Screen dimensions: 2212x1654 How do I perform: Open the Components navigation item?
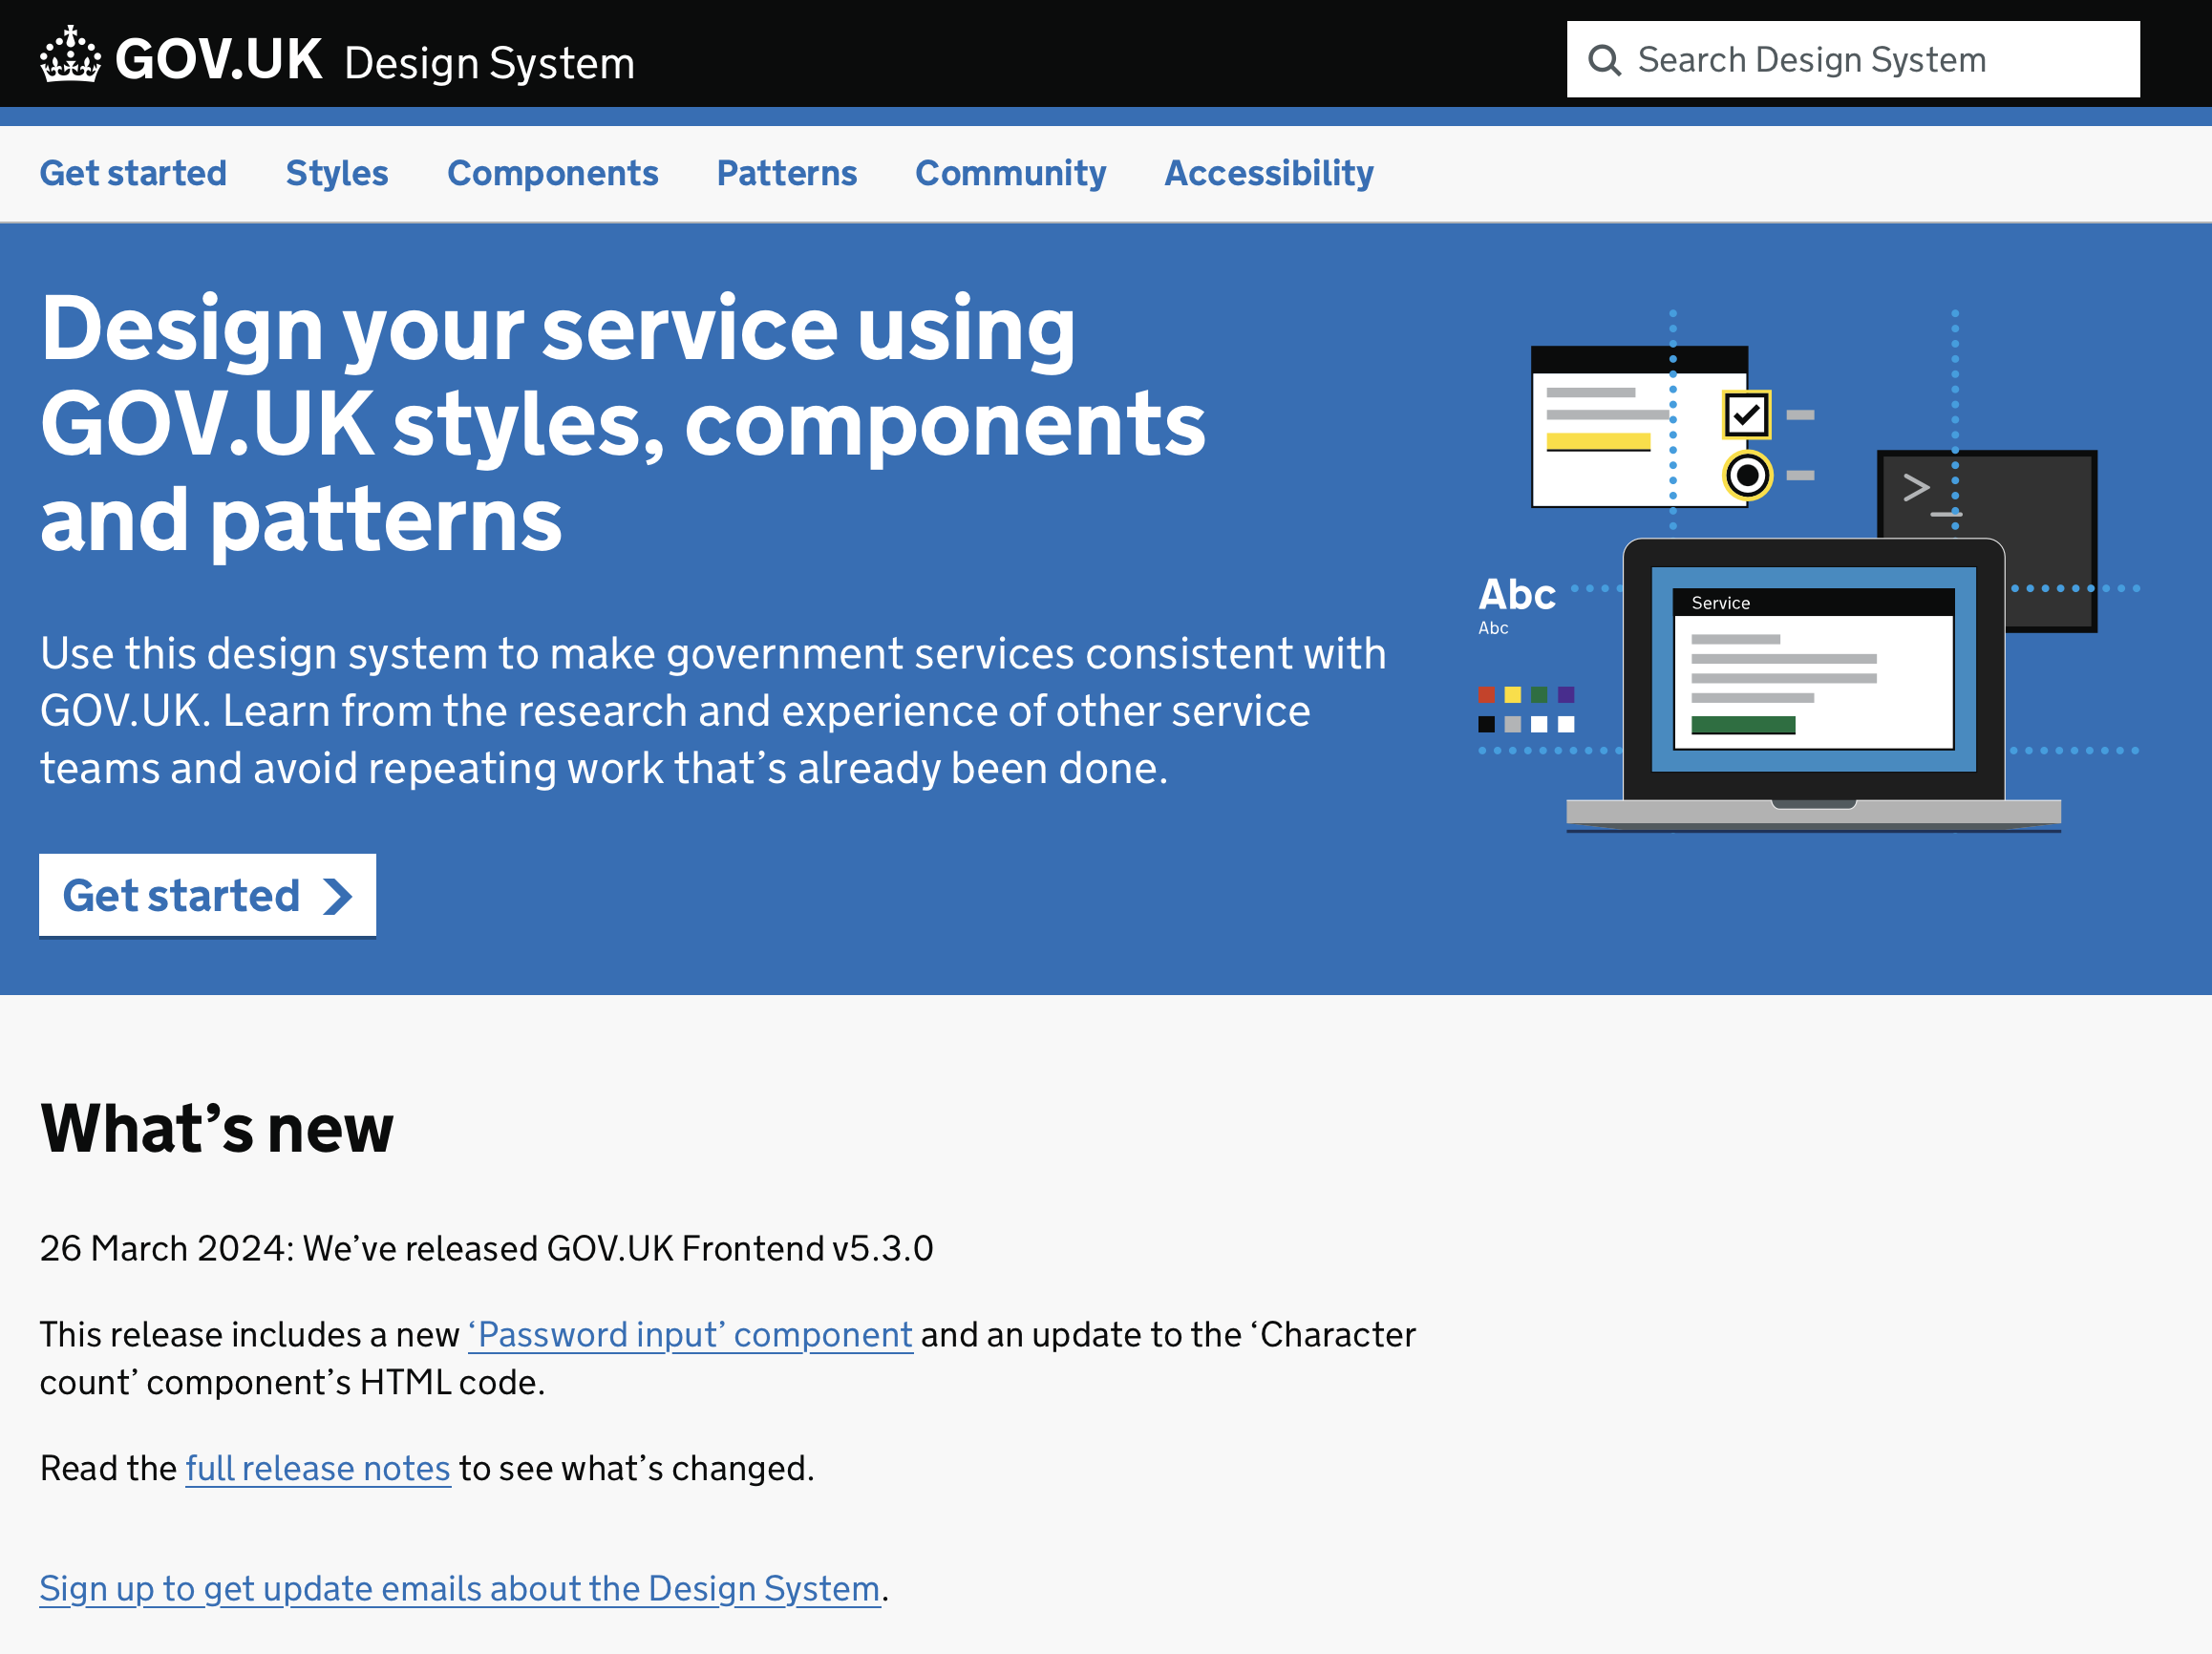tap(552, 174)
